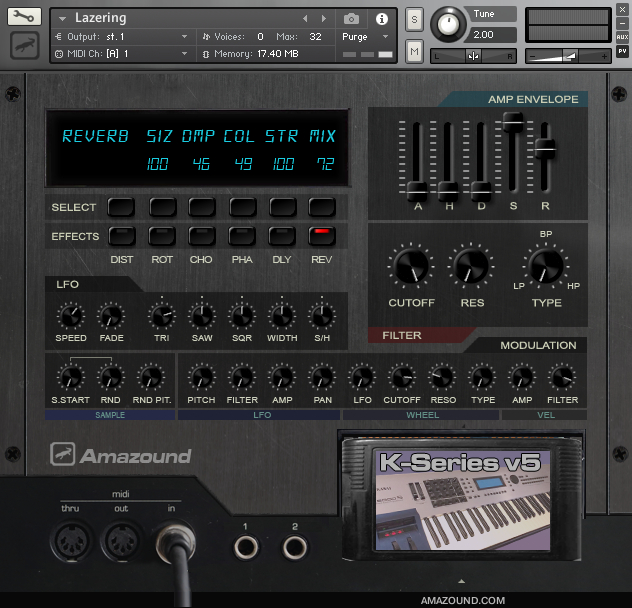Click the LFO PITCH modulation knob
The image size is (632, 608).
pos(202,377)
